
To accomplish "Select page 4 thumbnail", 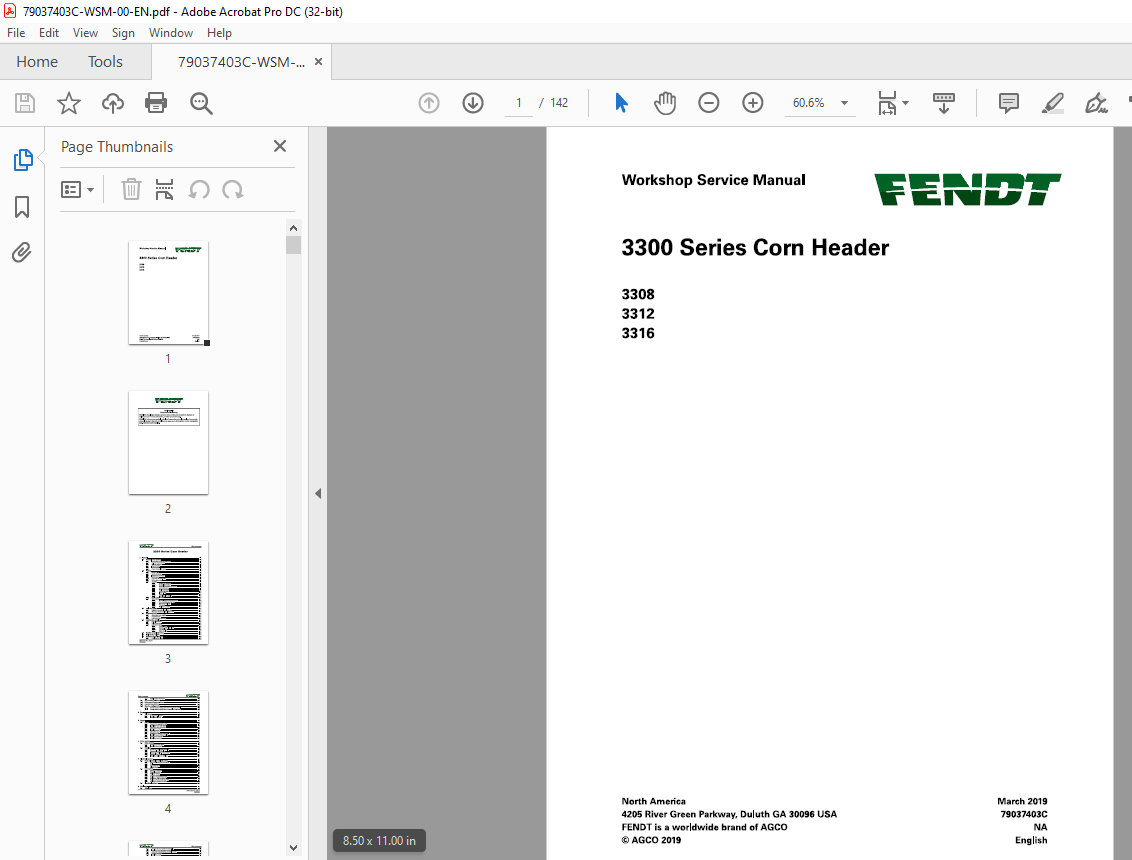I will [168, 743].
